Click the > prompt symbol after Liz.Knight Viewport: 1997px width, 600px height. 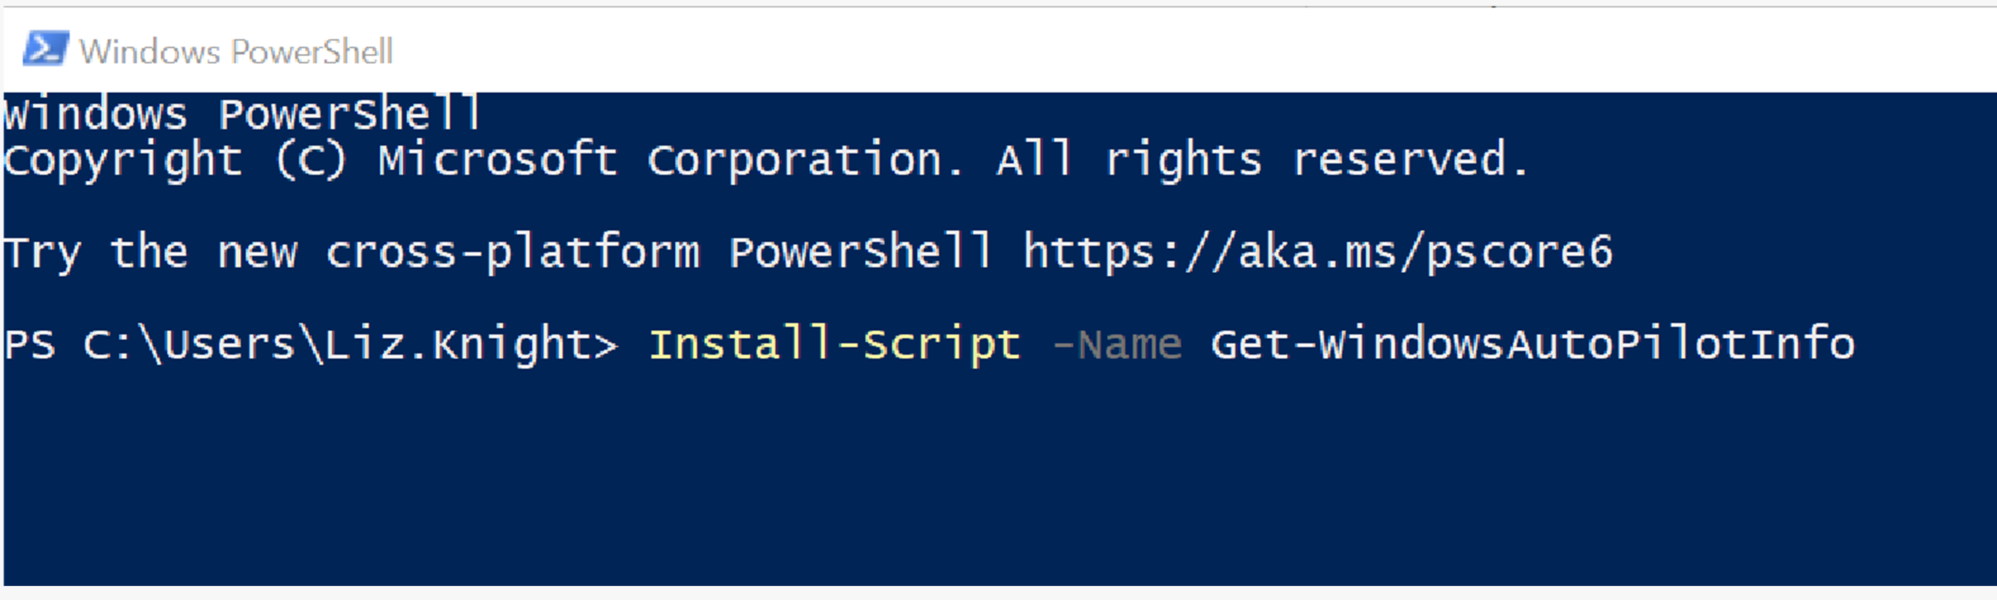(x=606, y=345)
